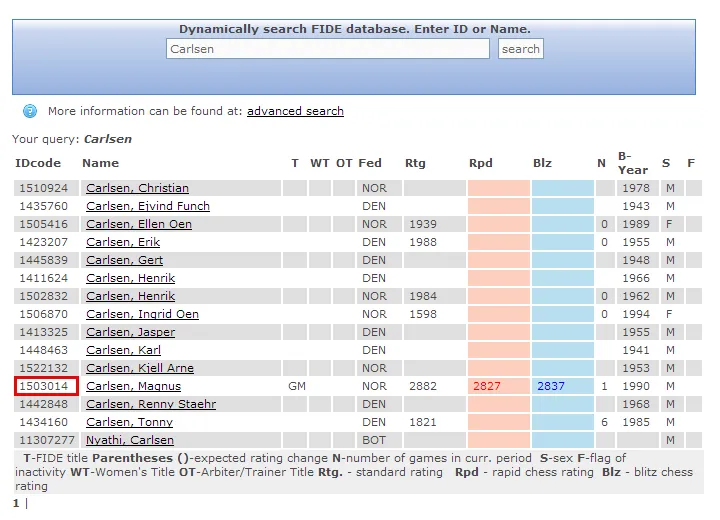
Task: Click birth year 1990 in Magnus row
Action: [x=636, y=386]
